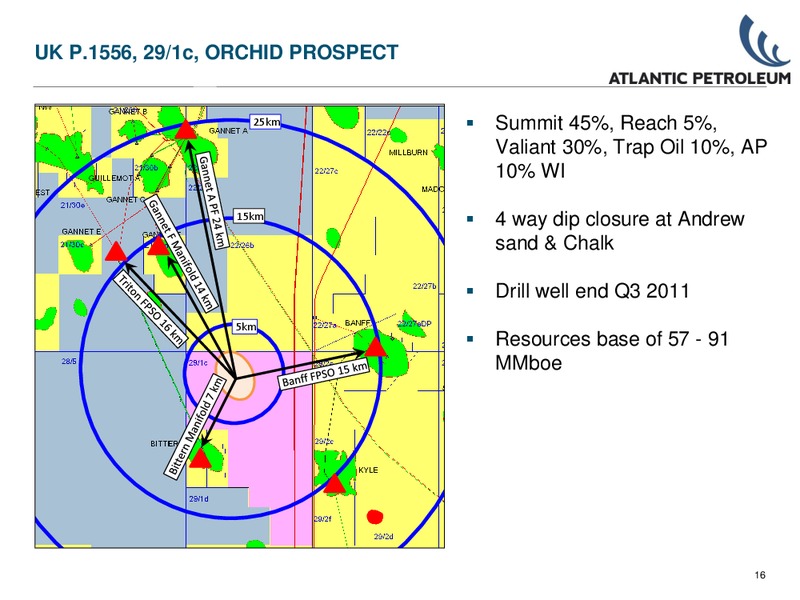Select the 'MILLBURN' field name on map
The image size is (800, 600).
[408, 153]
